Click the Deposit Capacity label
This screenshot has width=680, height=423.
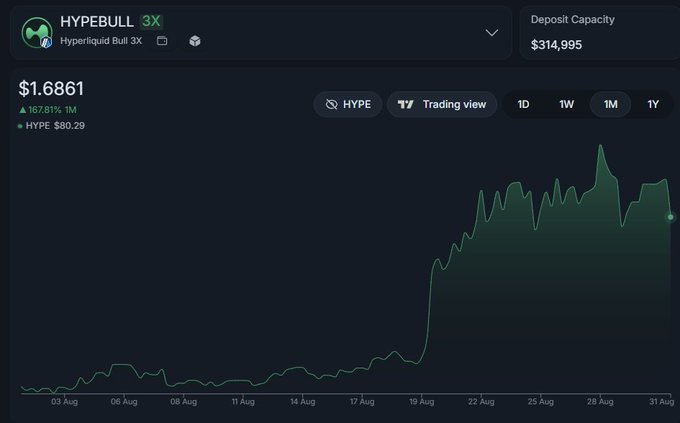point(572,20)
